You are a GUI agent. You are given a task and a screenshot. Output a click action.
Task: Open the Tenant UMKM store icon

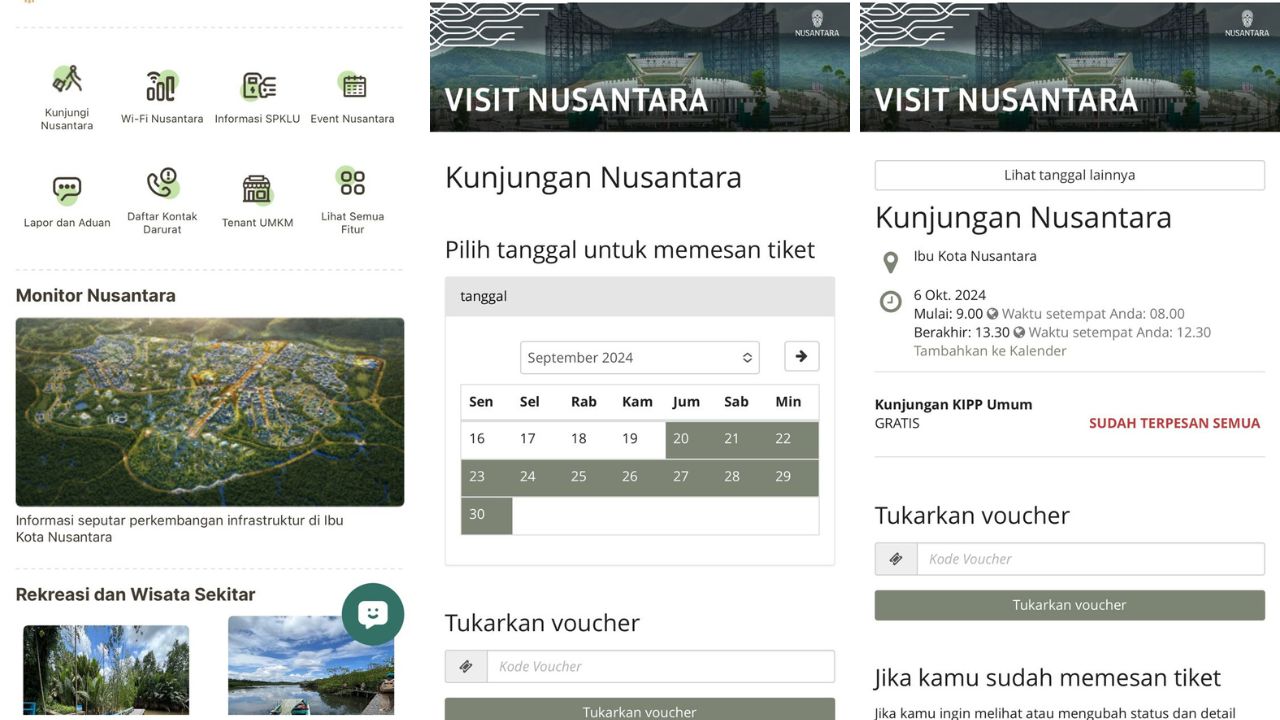[257, 190]
